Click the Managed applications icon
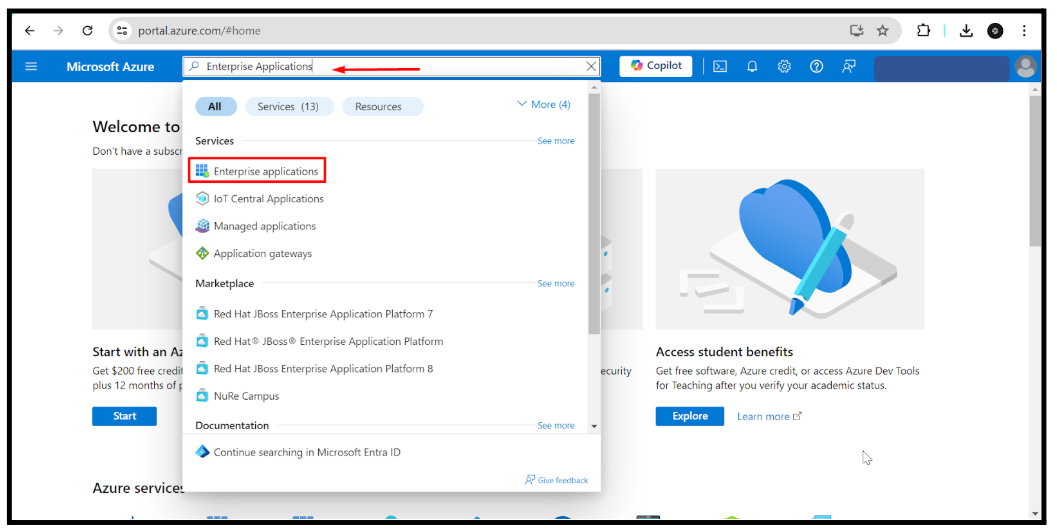This screenshot has height=532, width=1057. coord(202,227)
